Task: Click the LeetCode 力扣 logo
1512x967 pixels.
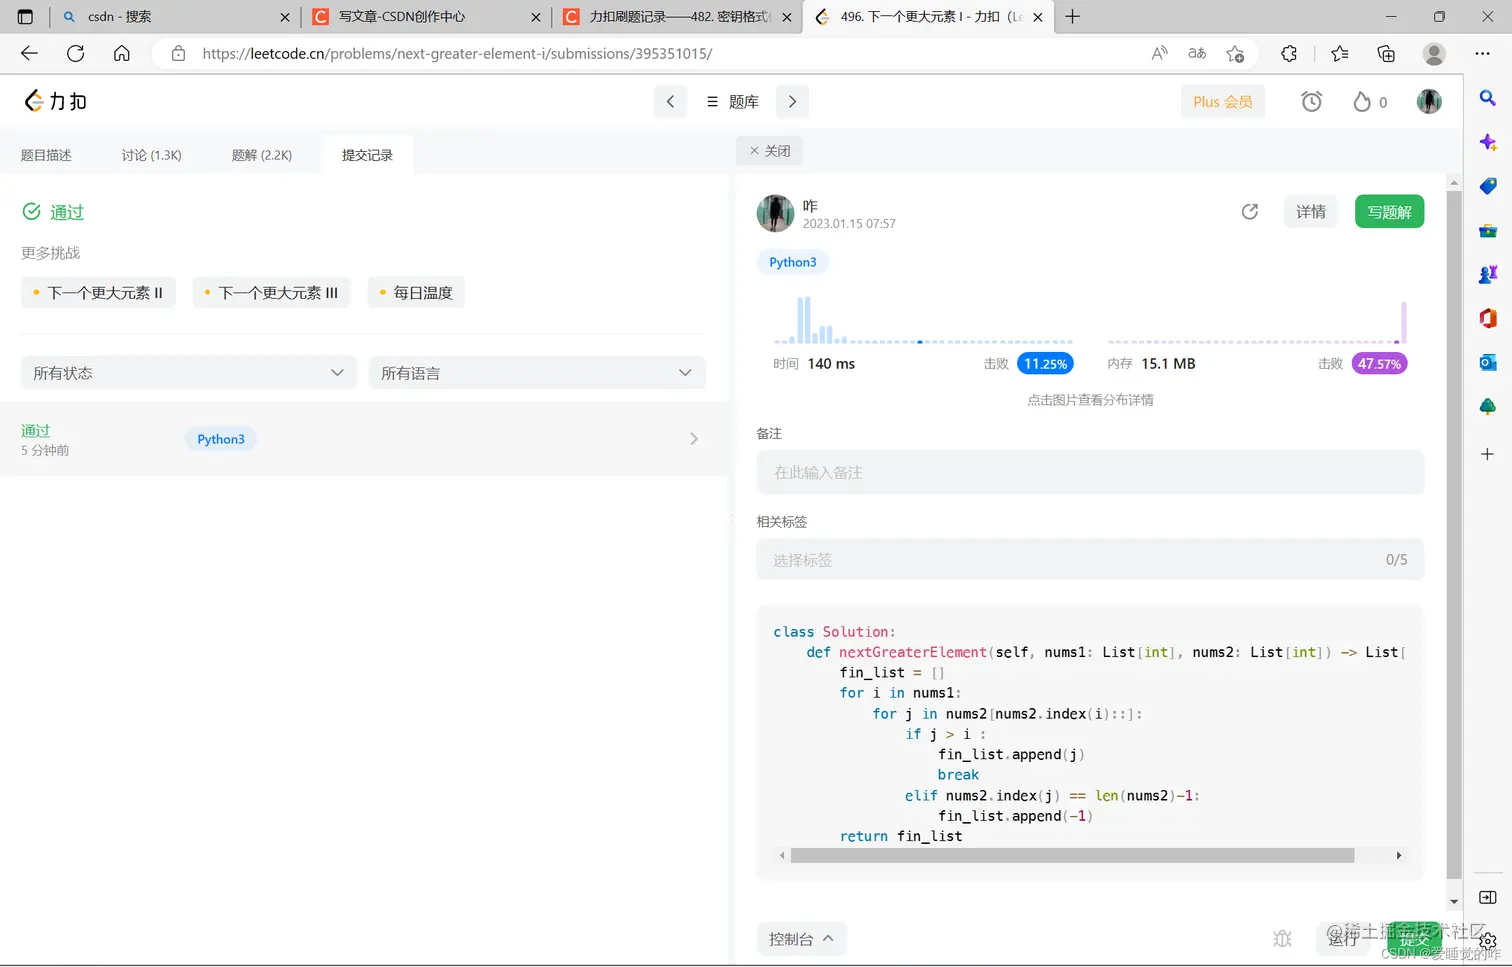Action: 56,101
